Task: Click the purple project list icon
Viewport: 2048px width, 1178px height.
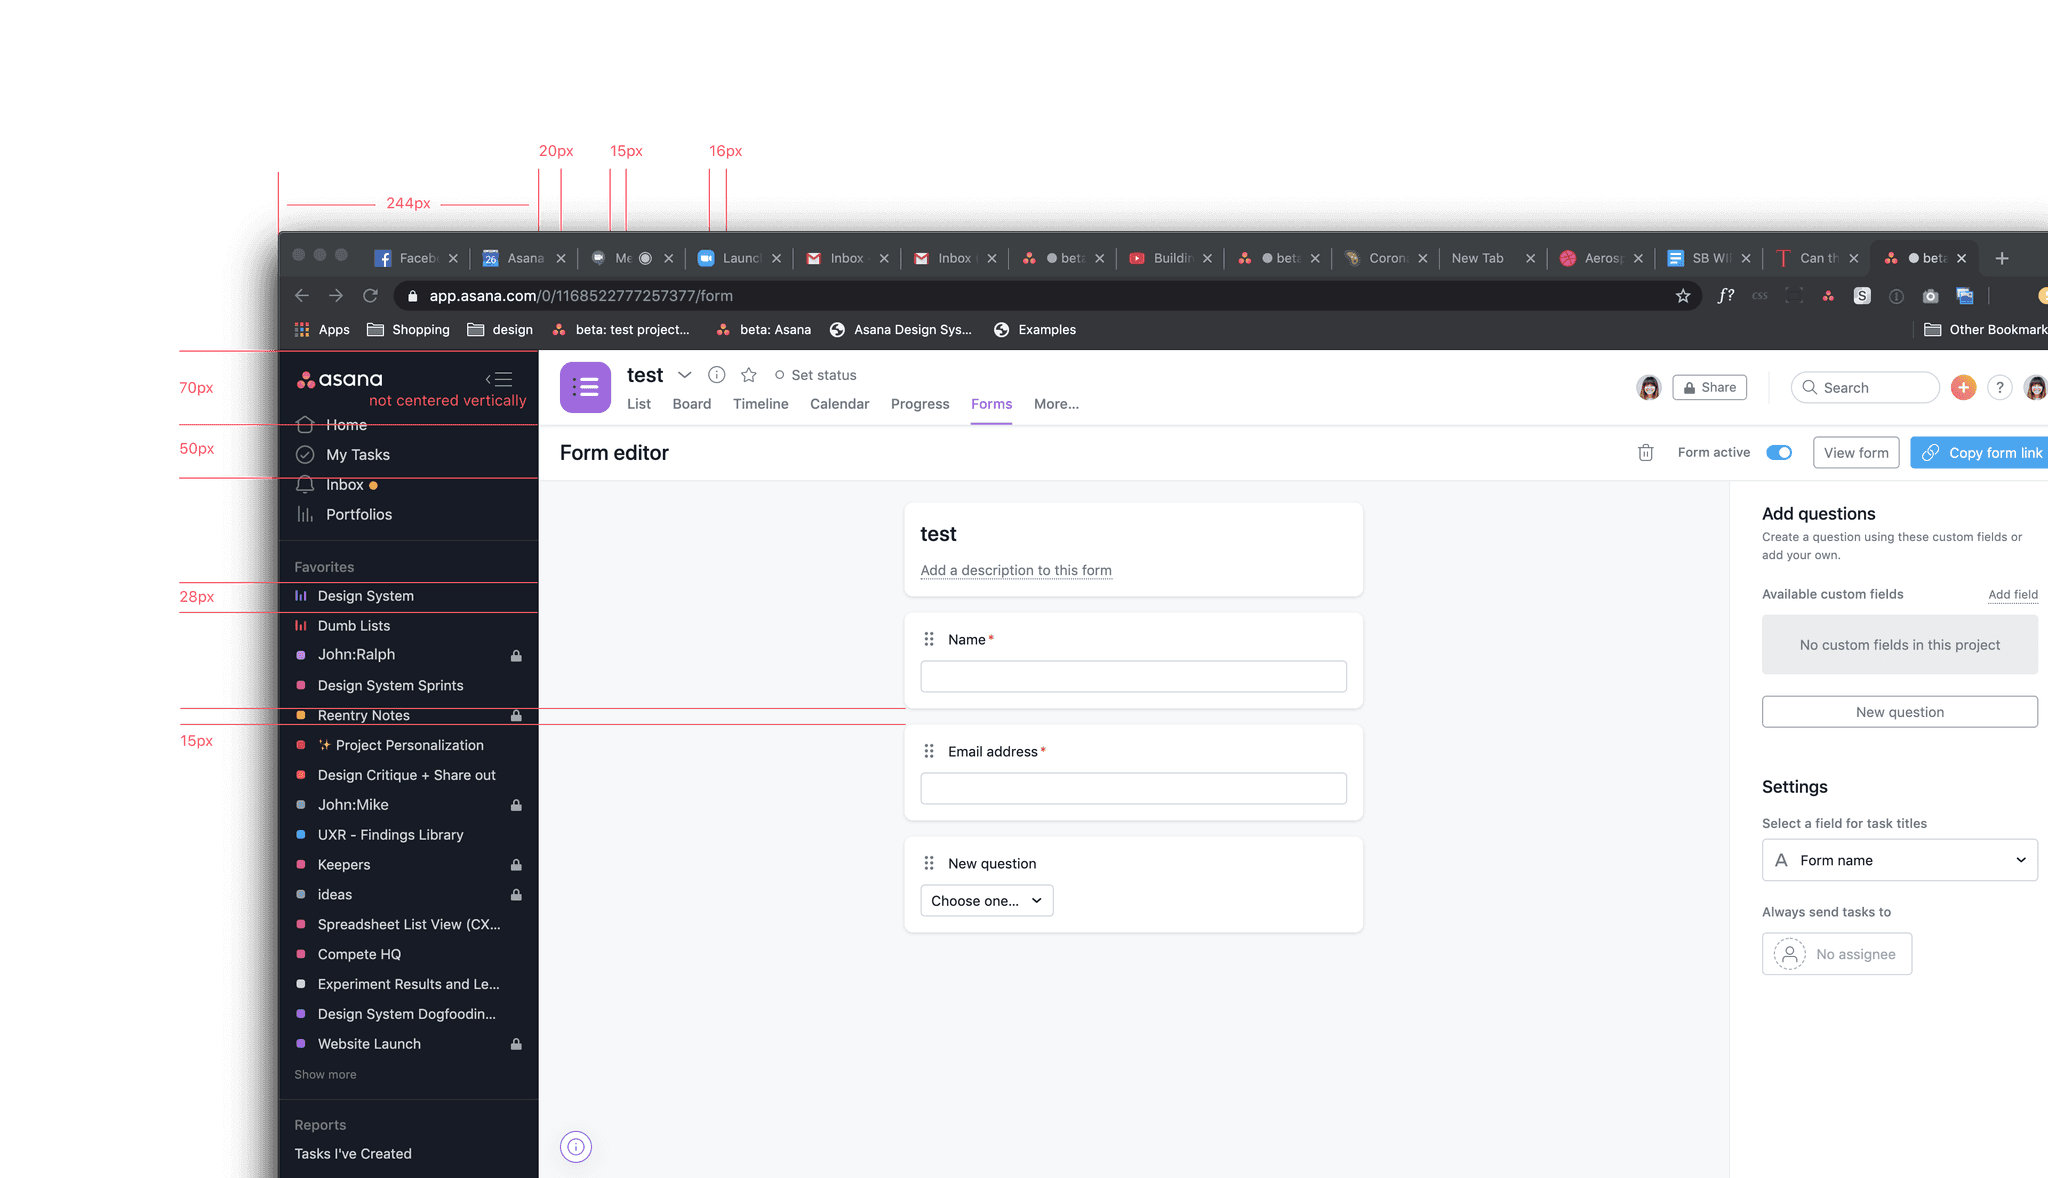Action: (x=585, y=387)
